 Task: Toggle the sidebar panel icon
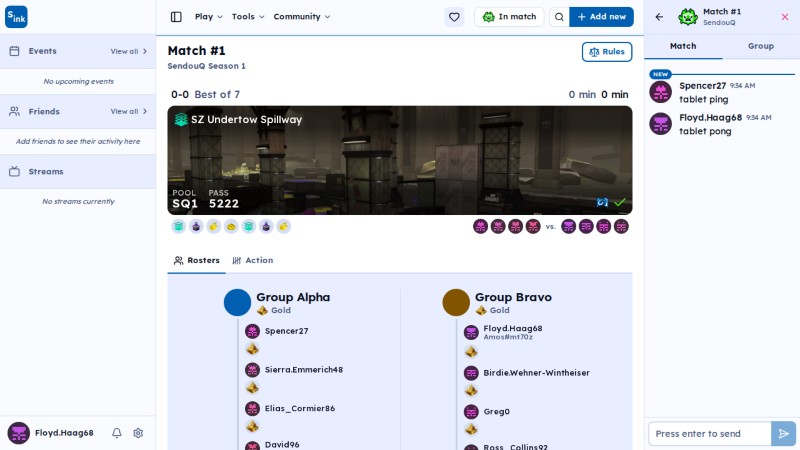click(x=176, y=17)
